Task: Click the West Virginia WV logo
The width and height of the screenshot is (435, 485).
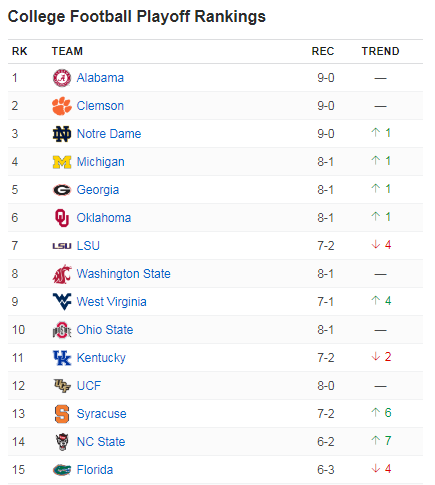Action: 62,302
